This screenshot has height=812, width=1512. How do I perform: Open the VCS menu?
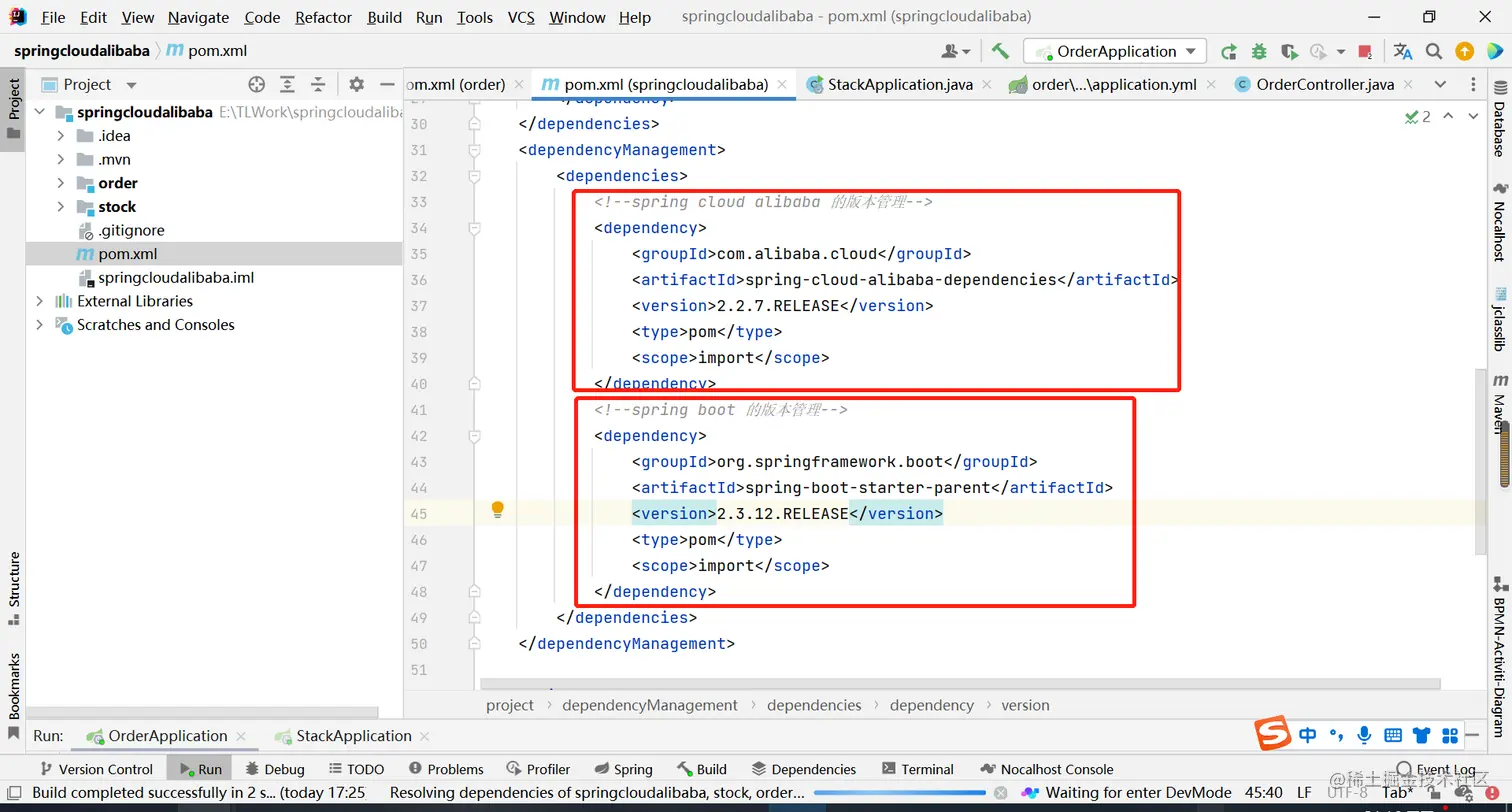[x=521, y=17]
